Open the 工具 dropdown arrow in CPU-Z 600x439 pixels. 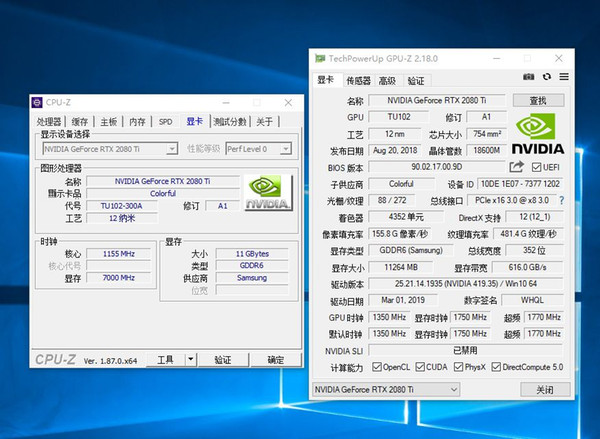(x=191, y=359)
